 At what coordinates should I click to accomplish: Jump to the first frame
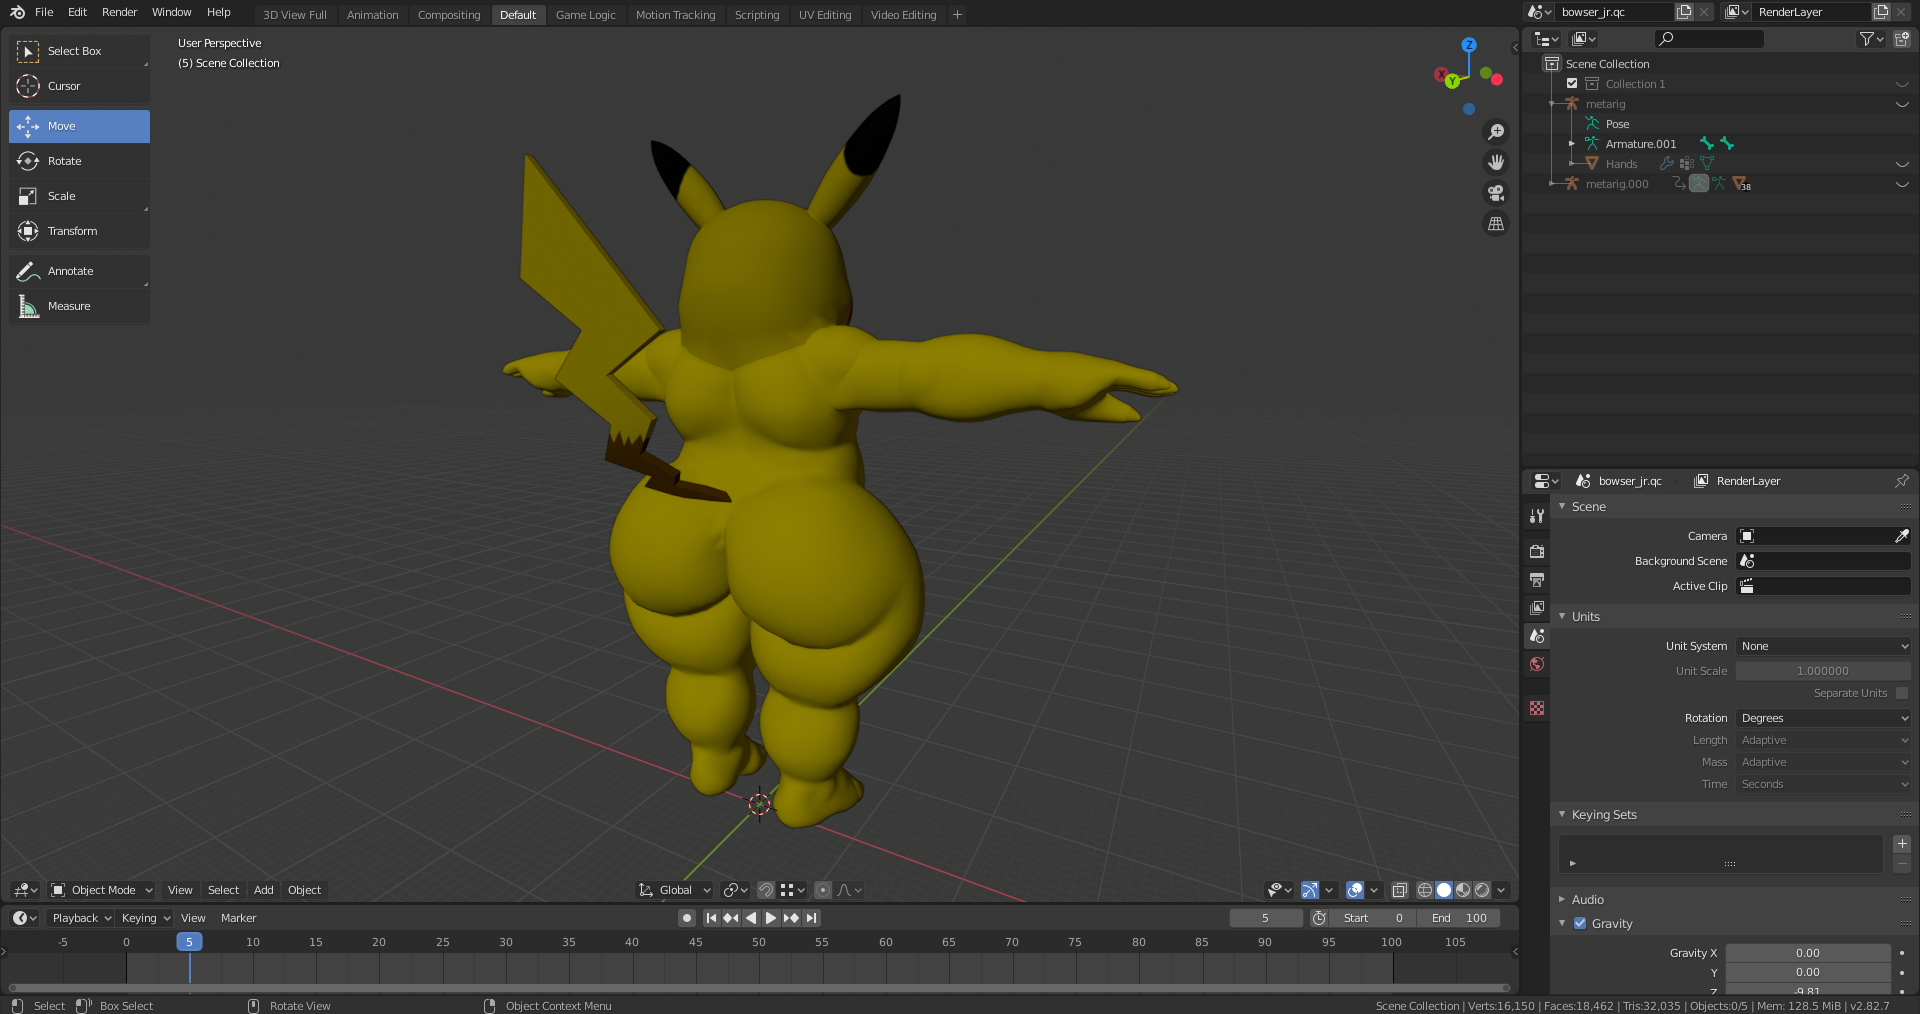(711, 918)
